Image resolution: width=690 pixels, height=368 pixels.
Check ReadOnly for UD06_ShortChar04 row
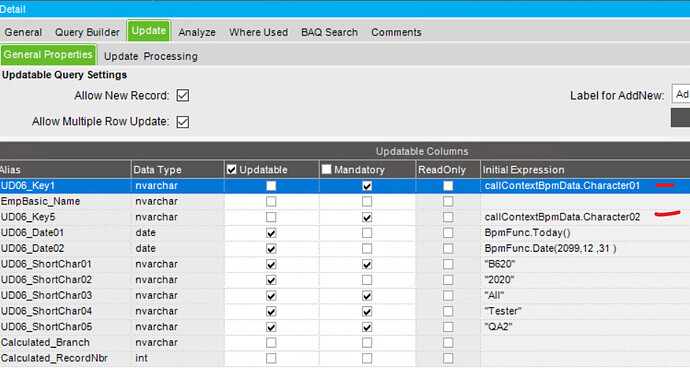pyautogui.click(x=448, y=311)
